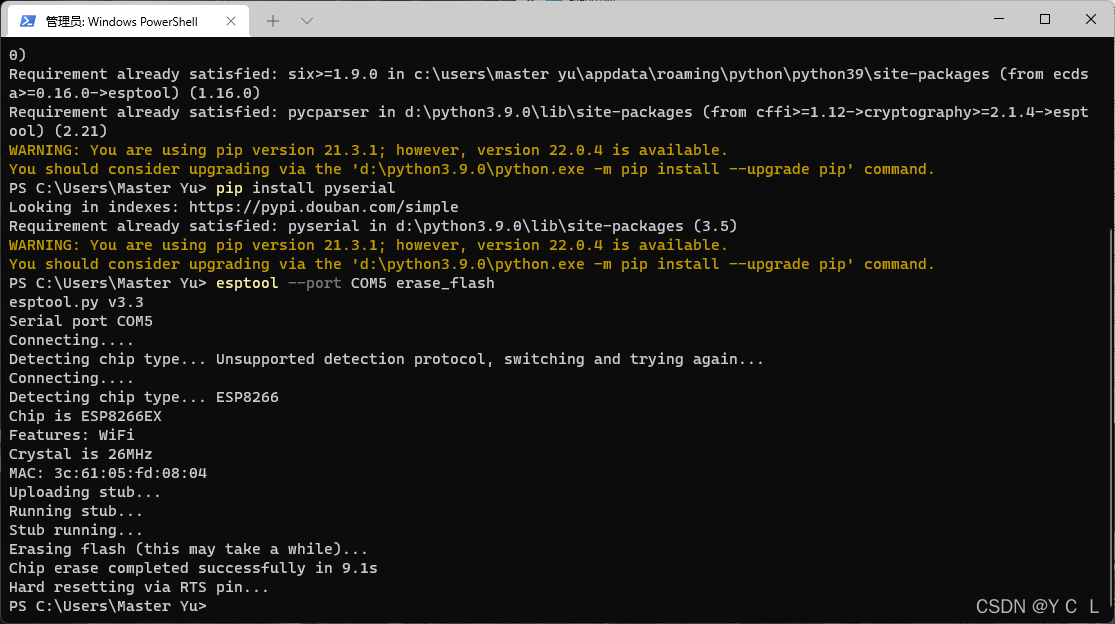Click the pip install pyserial command

(306, 188)
